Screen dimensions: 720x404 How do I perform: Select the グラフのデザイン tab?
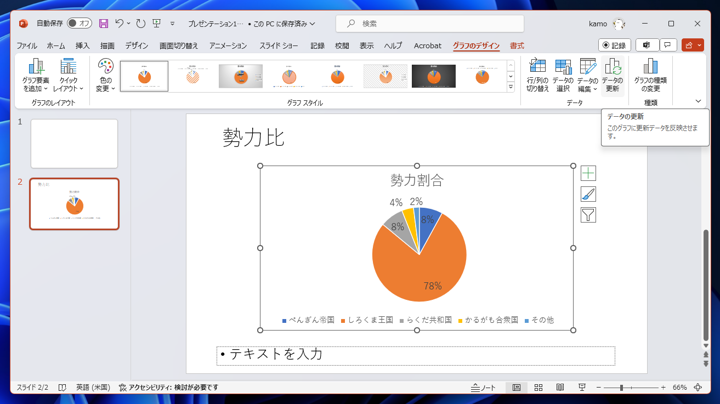click(476, 45)
